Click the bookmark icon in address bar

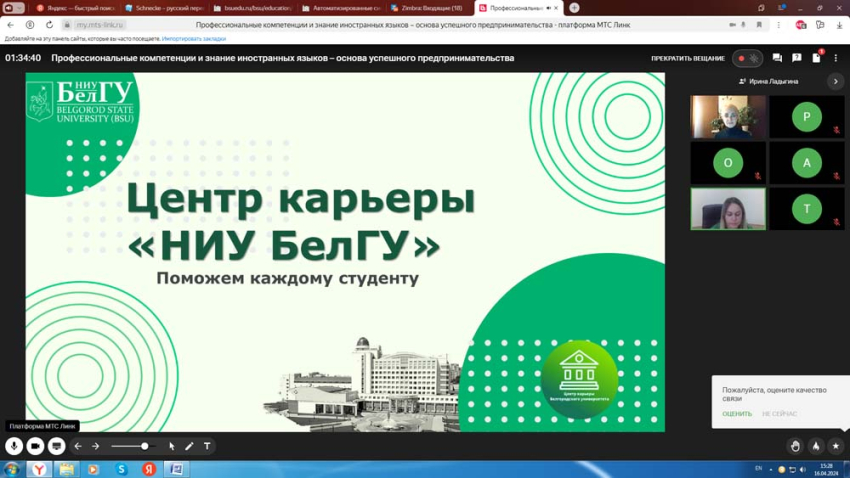pos(759,25)
